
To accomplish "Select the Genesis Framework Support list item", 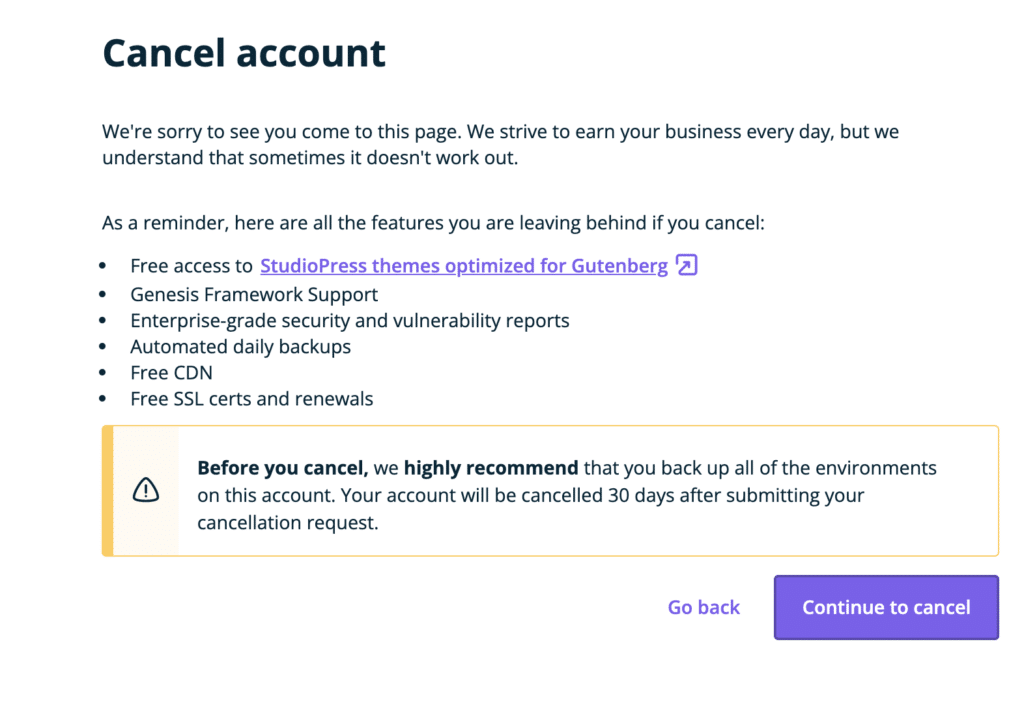I will click(254, 294).
